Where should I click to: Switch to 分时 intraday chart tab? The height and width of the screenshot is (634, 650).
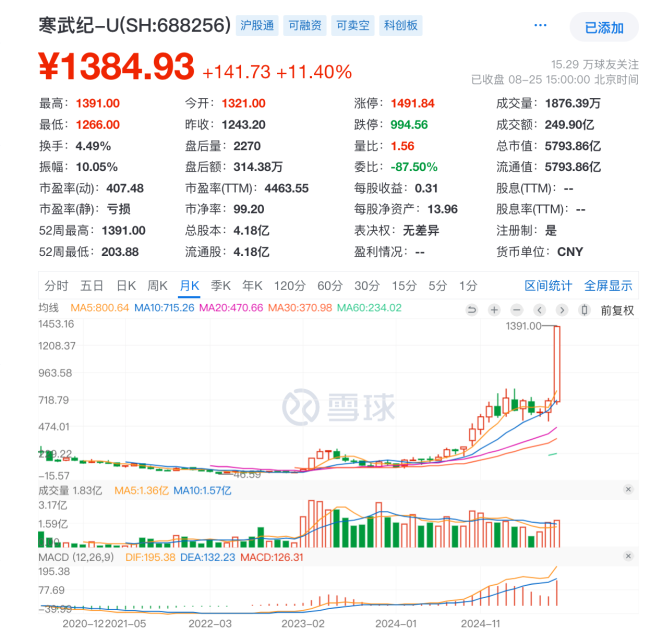(56, 285)
